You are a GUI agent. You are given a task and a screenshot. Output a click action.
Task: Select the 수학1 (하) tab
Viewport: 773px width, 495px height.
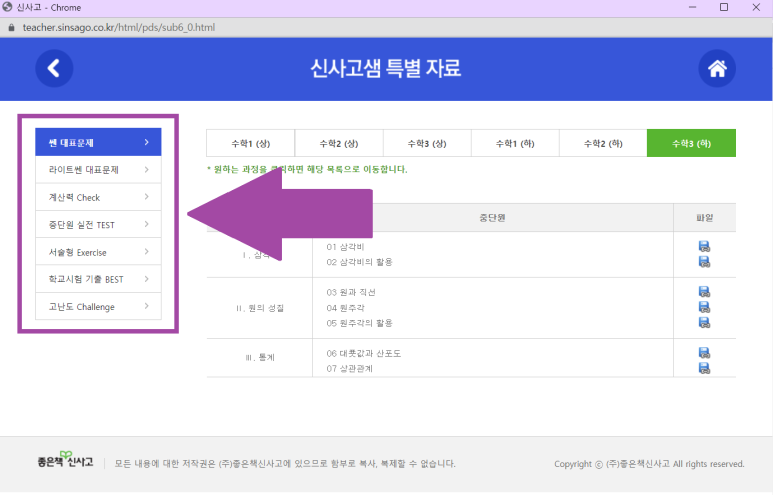click(x=515, y=143)
